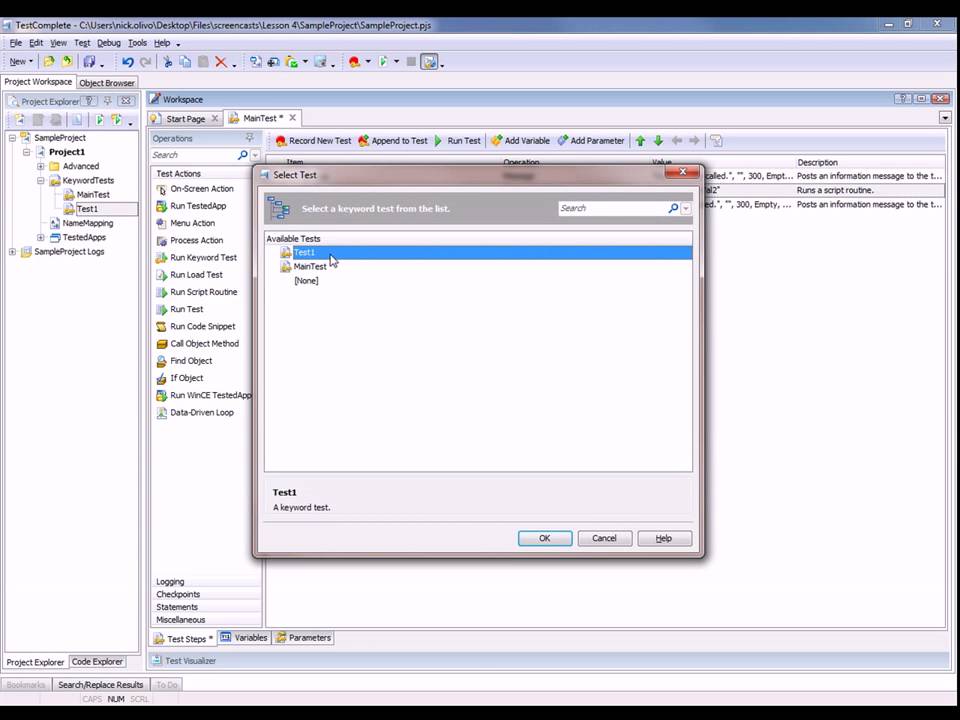Open the New button dropdown arrow

(31, 62)
